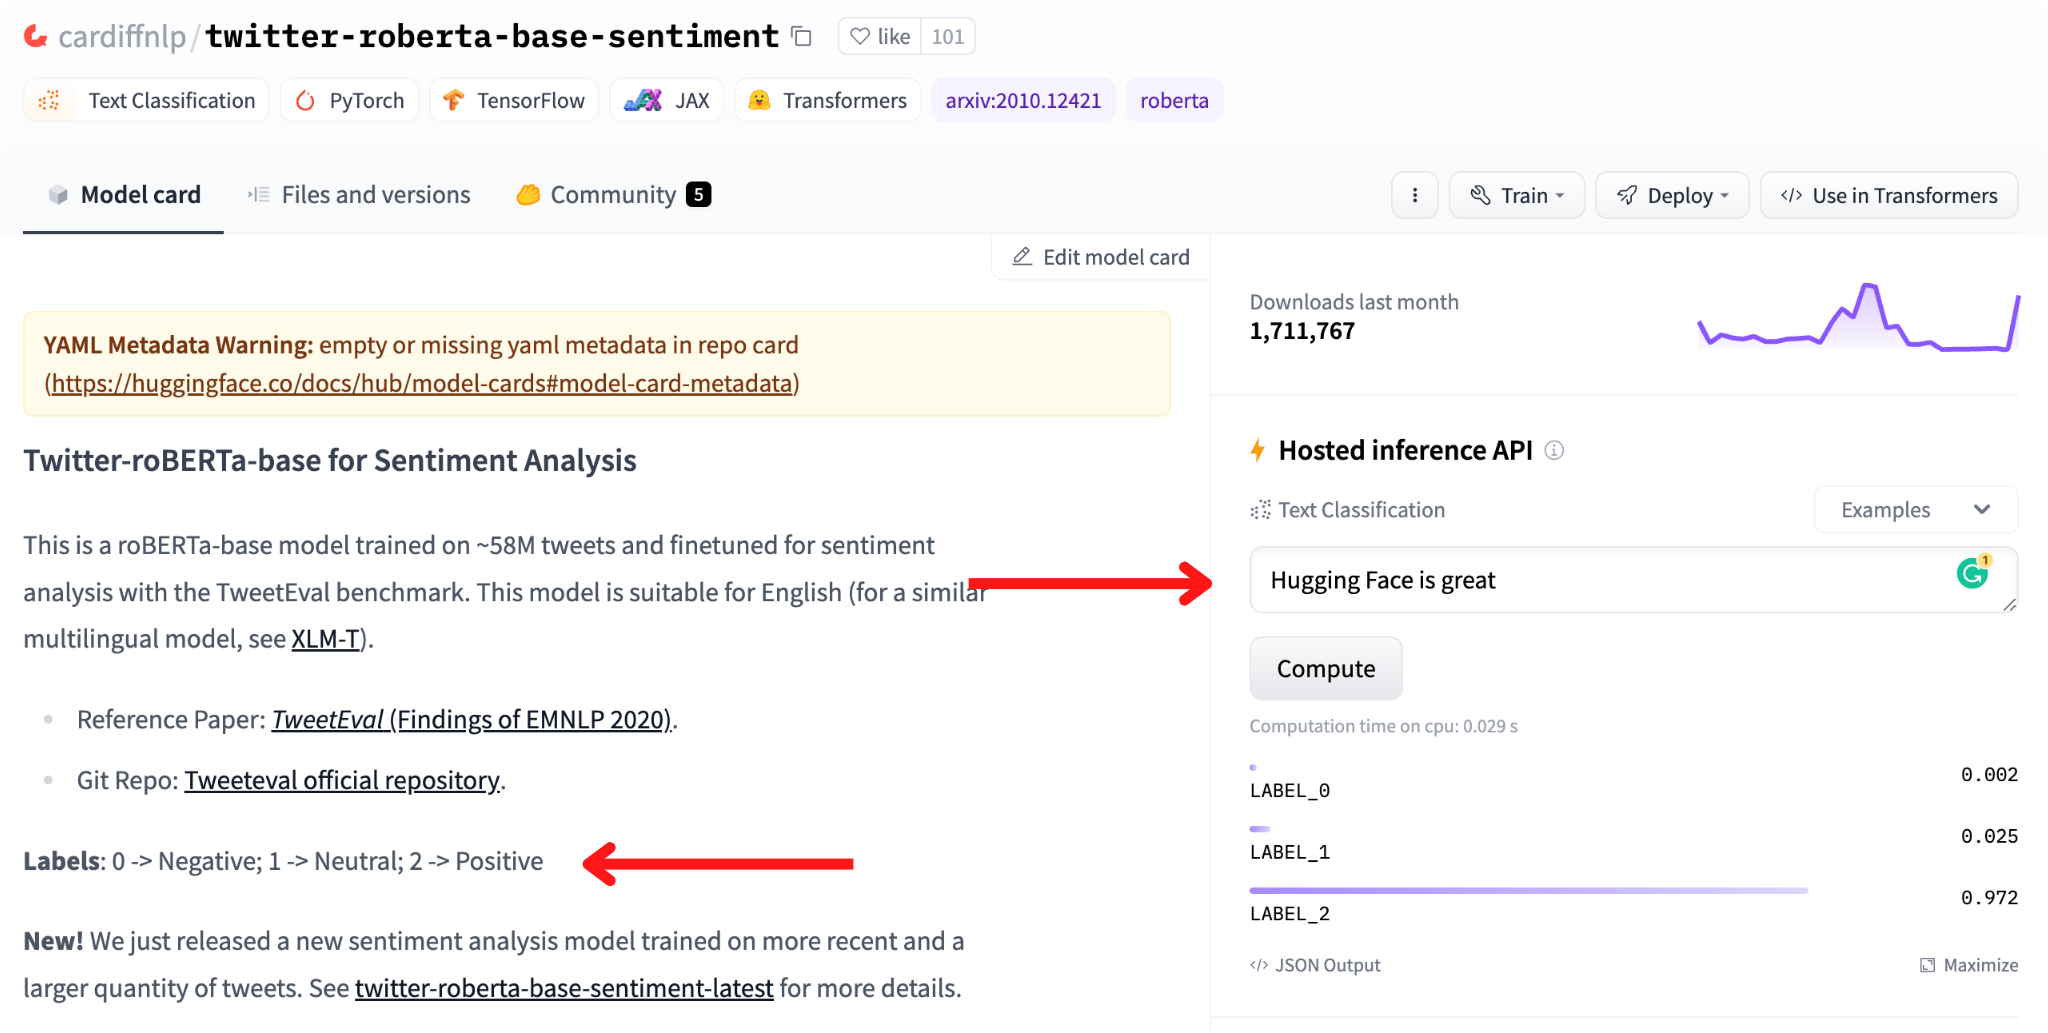Click the roberta tag
This screenshot has height=1033, width=2048.
(x=1174, y=100)
